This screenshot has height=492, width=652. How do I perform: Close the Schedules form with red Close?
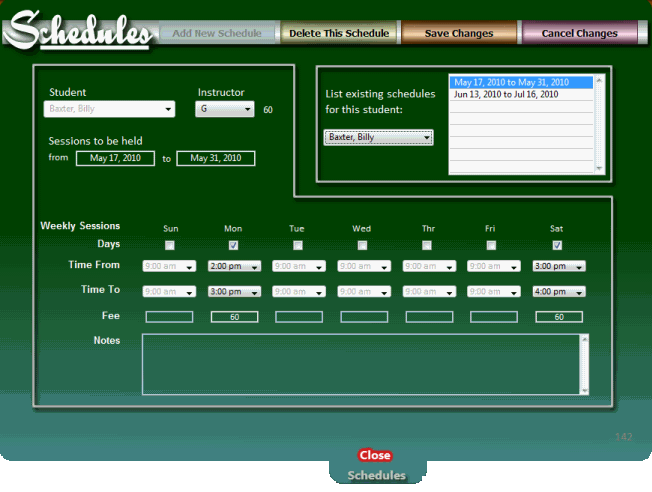[375, 455]
